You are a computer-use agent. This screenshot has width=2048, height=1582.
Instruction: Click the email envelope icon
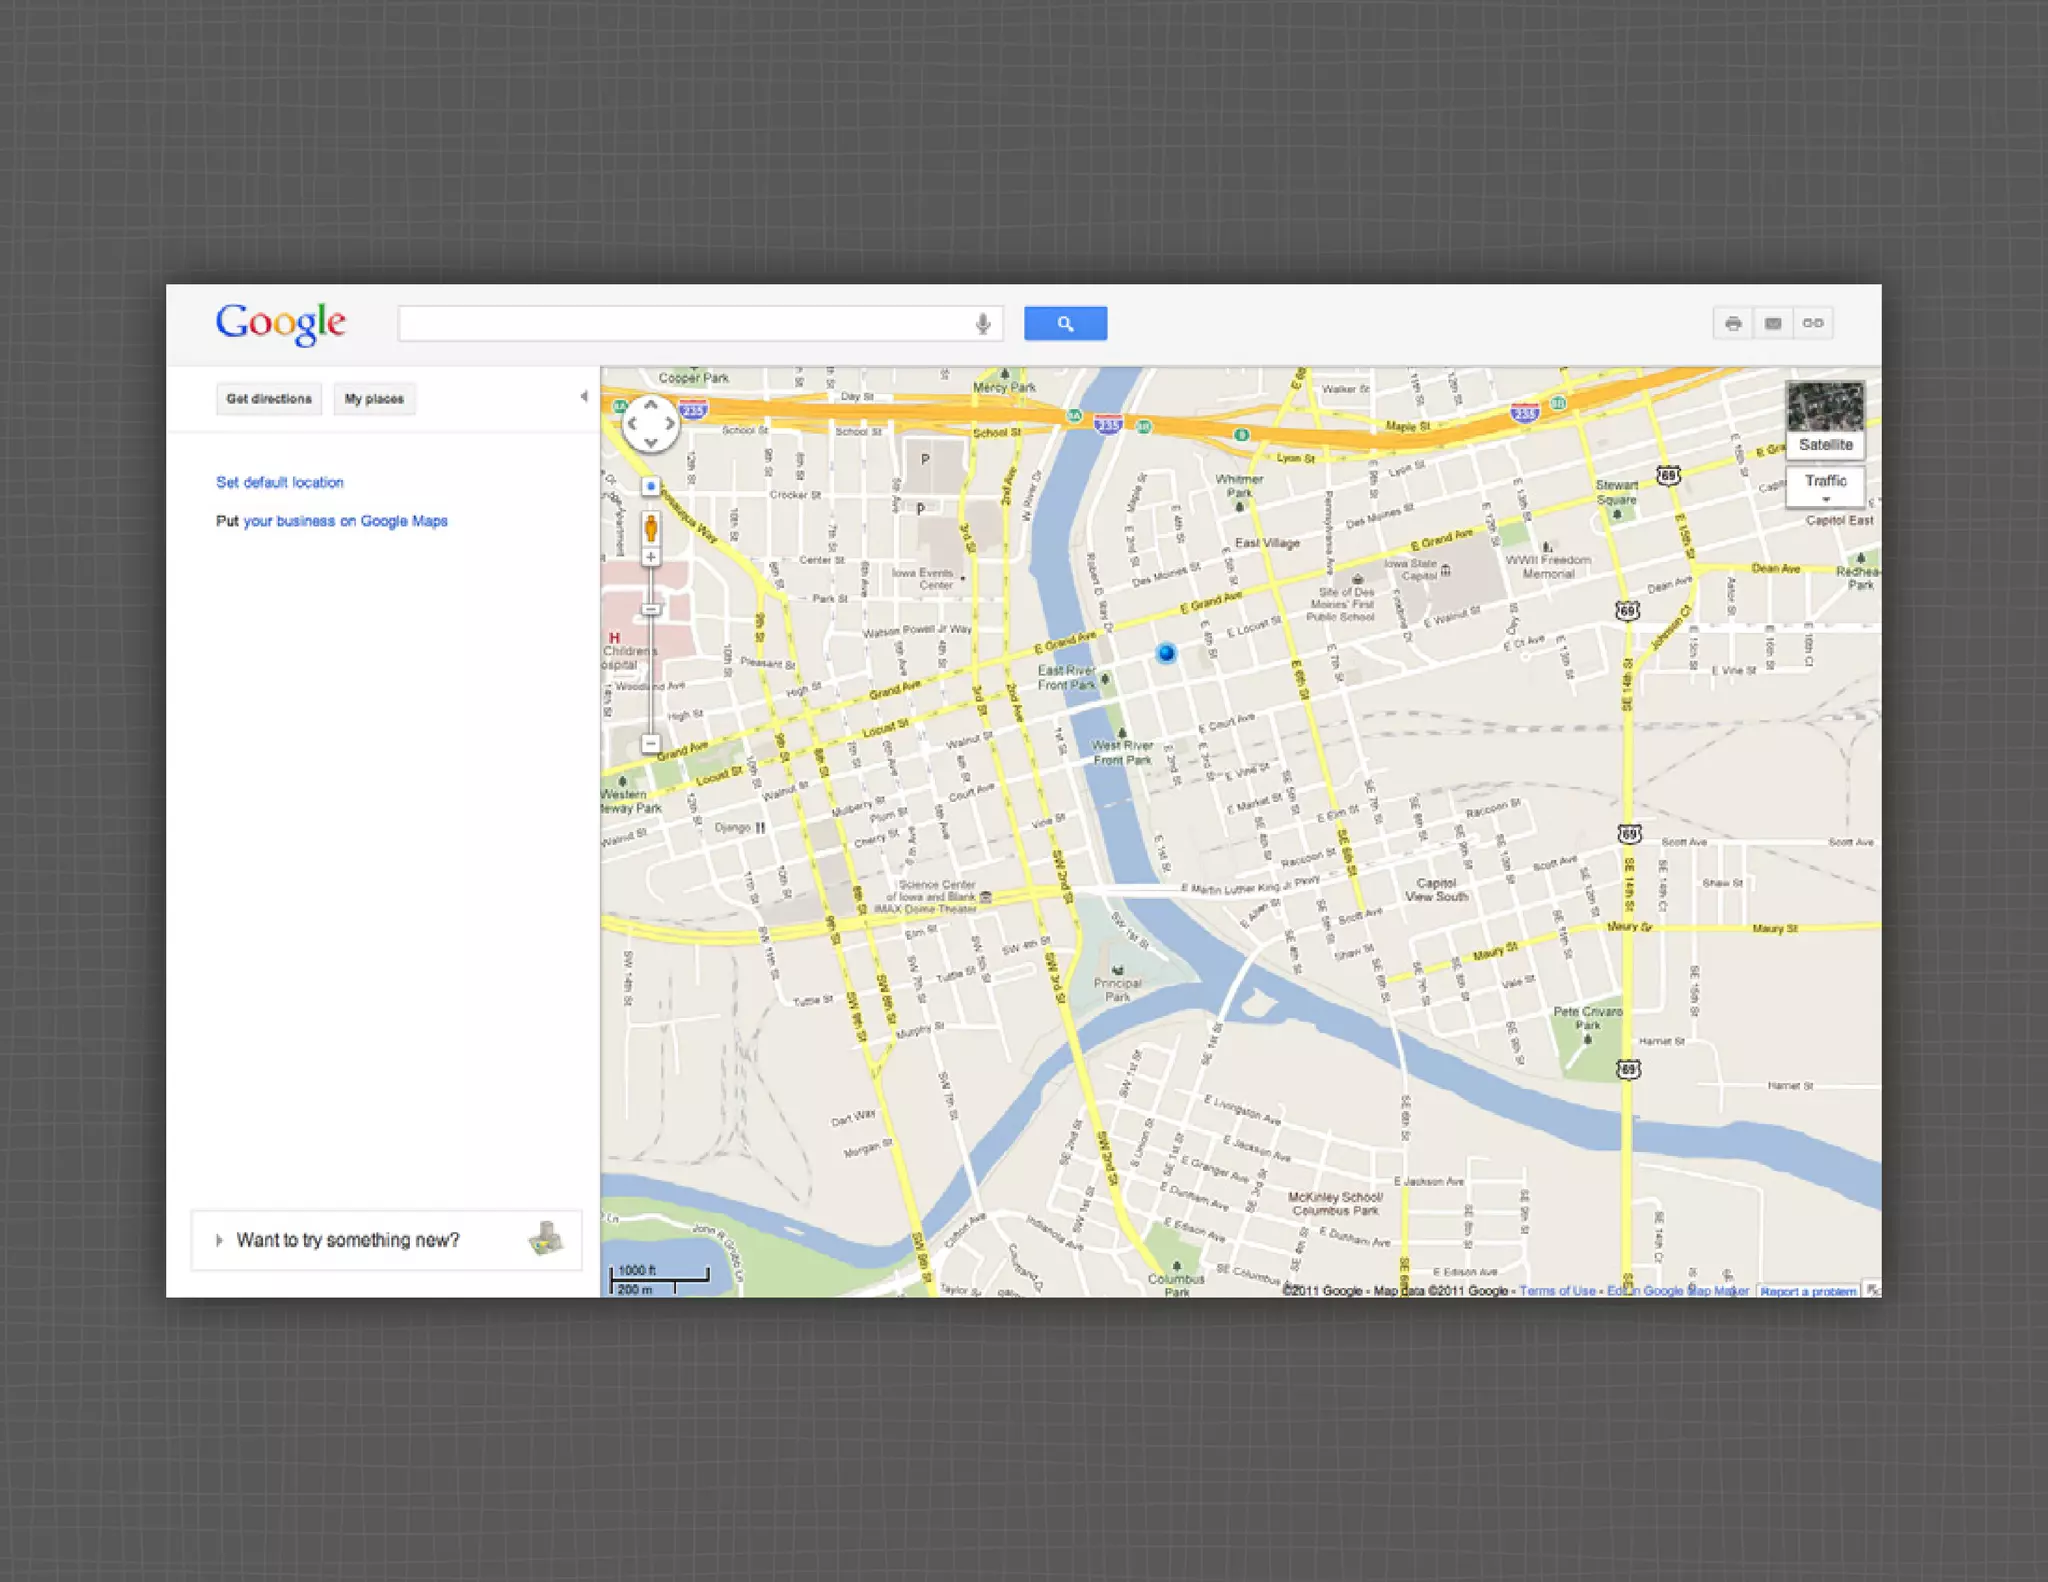point(1772,324)
